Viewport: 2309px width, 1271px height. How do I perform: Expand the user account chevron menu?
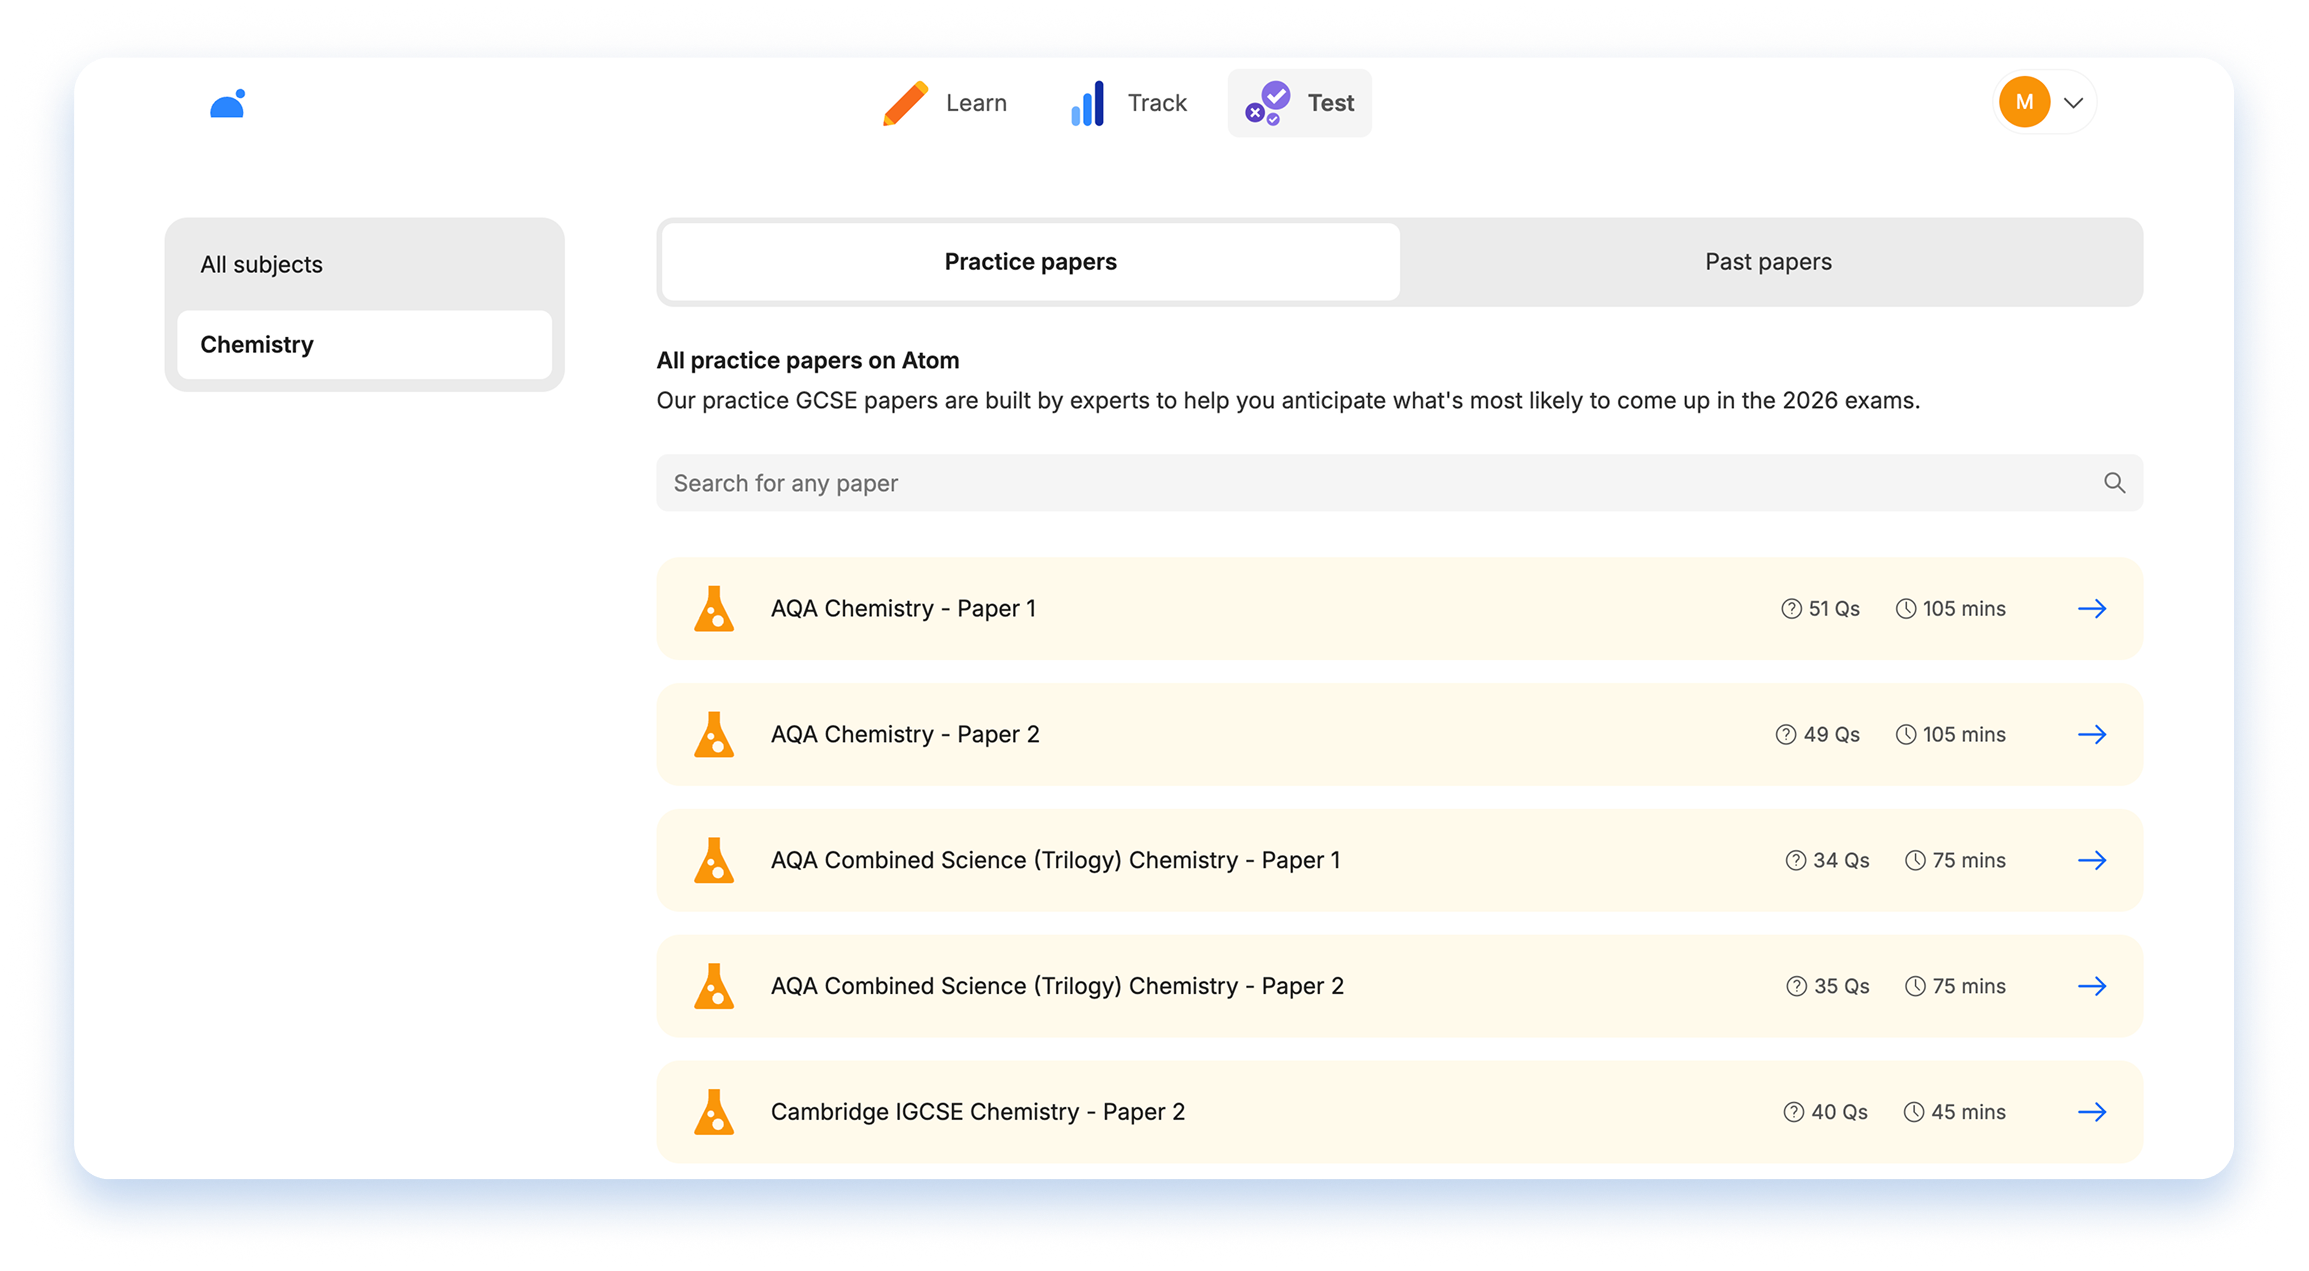point(2074,103)
